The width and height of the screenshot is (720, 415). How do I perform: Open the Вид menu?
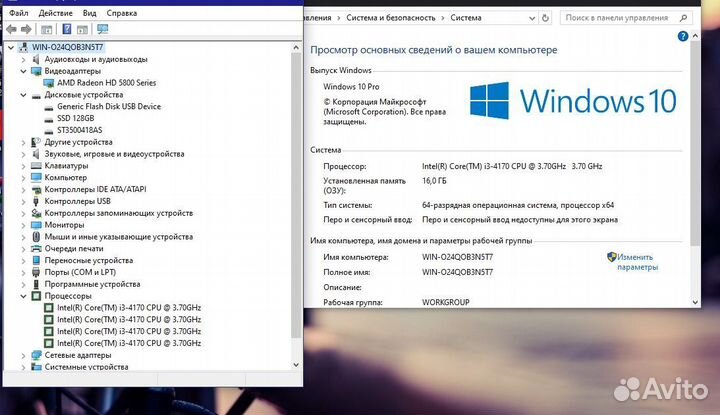[x=90, y=13]
